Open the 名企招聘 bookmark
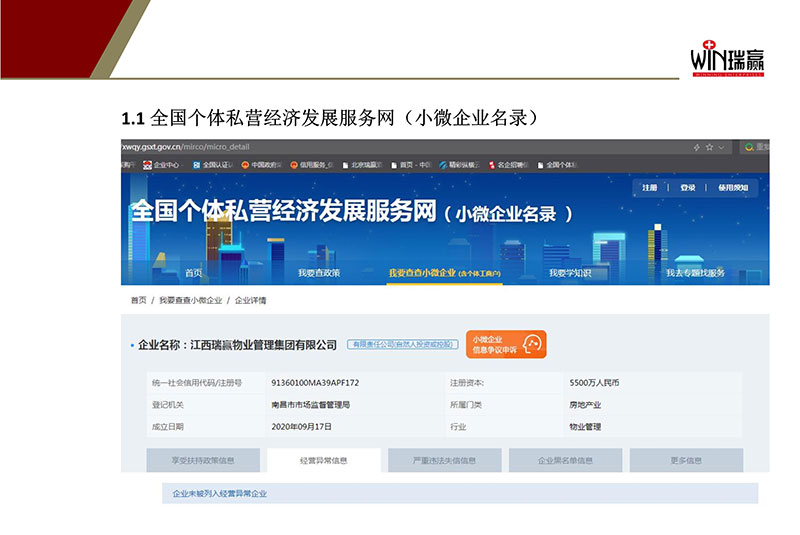The width and height of the screenshot is (800, 535). click(x=509, y=165)
